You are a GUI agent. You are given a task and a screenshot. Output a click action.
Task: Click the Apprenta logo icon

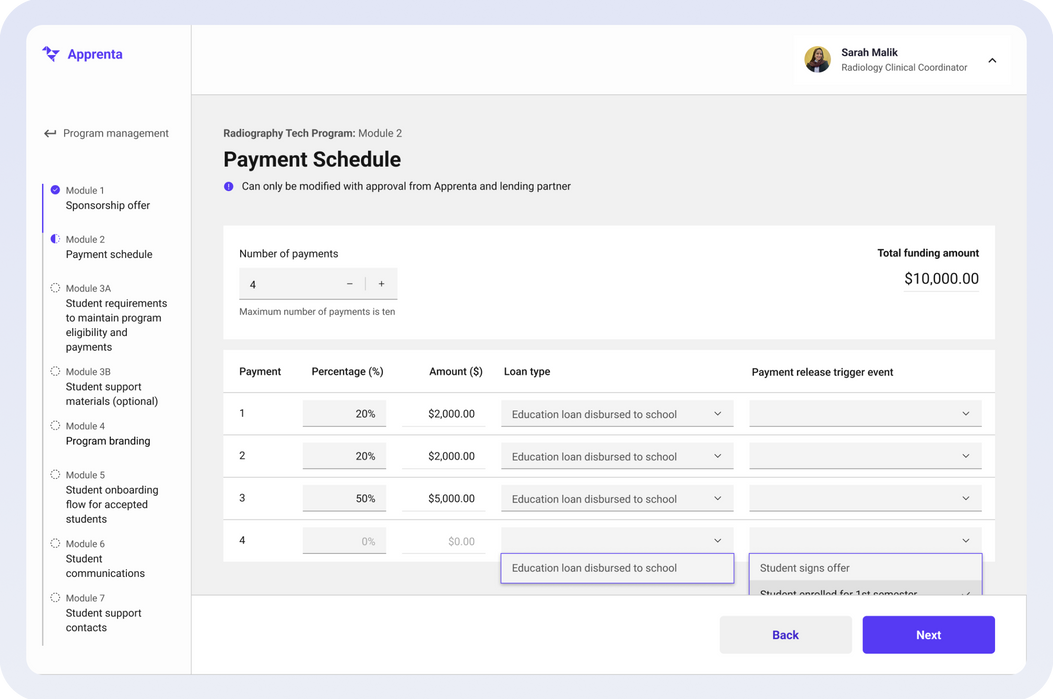(51, 54)
